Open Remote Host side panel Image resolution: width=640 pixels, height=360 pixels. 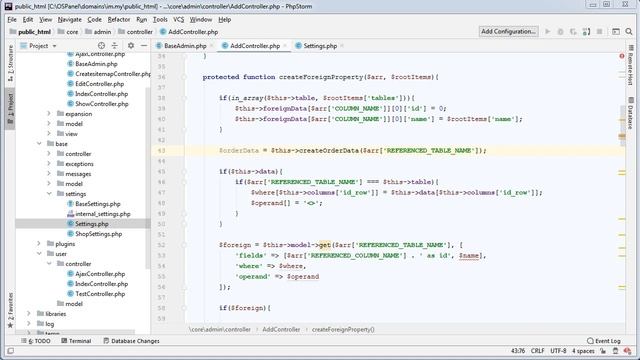[x=631, y=64]
